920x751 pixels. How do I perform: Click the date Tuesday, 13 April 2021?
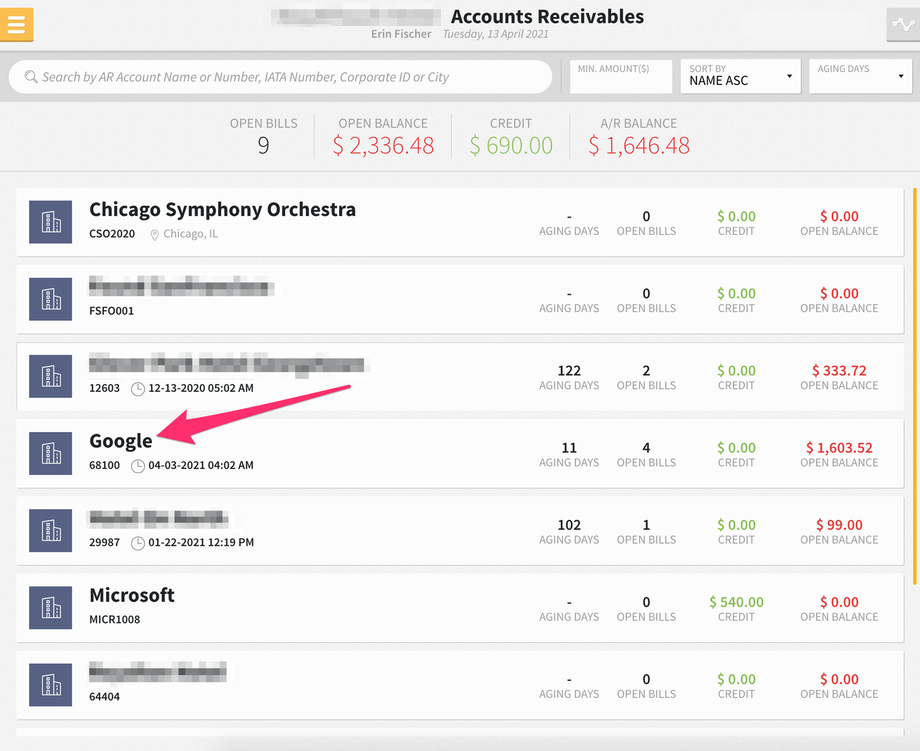click(496, 34)
